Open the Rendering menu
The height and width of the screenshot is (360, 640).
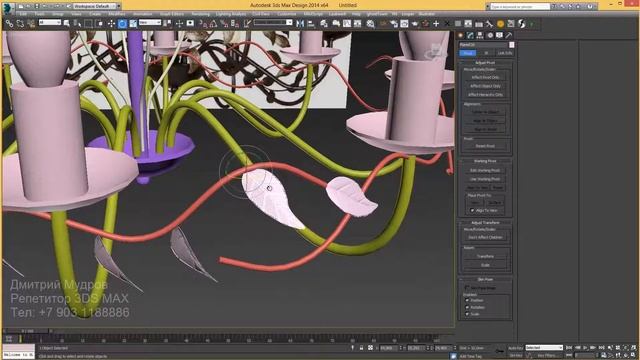coord(200,14)
